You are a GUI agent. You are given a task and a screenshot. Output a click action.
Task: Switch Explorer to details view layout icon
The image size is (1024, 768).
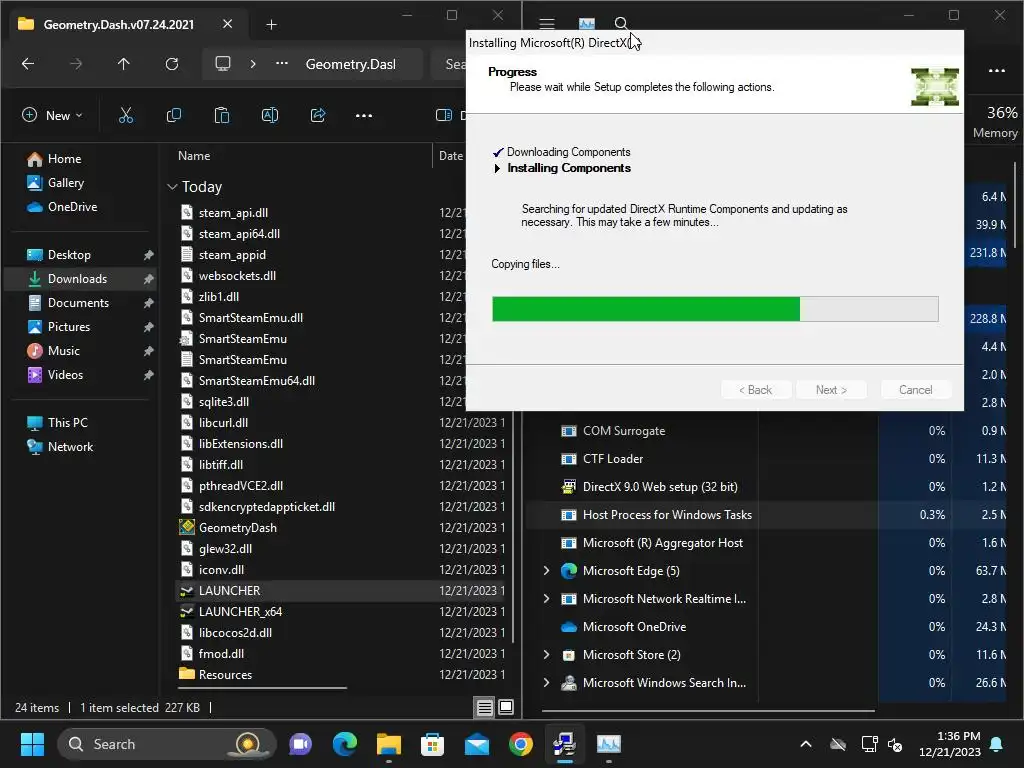(x=485, y=707)
